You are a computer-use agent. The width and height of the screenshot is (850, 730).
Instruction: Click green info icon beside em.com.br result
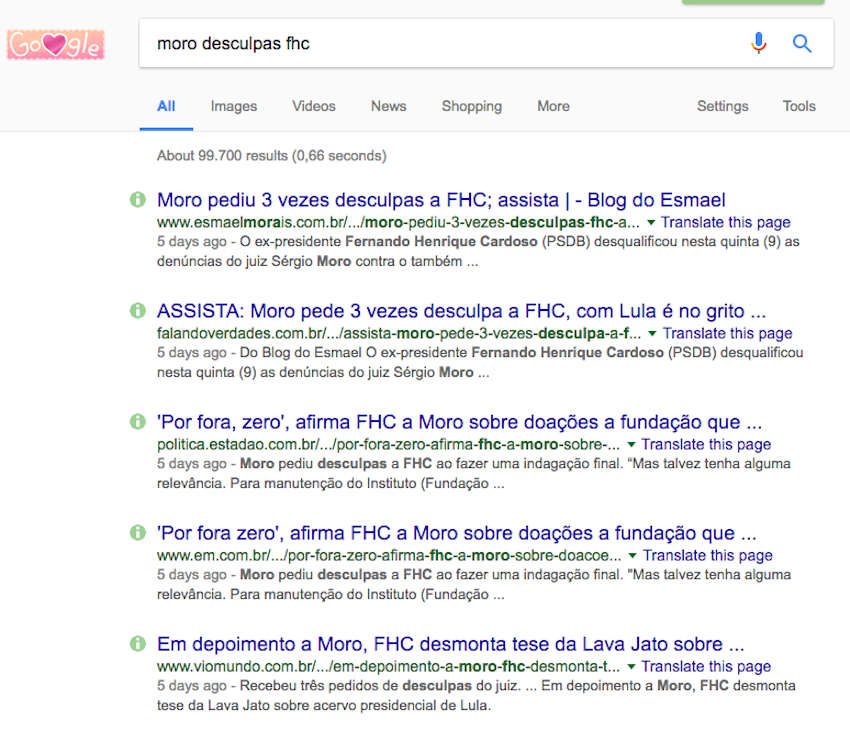pos(138,533)
